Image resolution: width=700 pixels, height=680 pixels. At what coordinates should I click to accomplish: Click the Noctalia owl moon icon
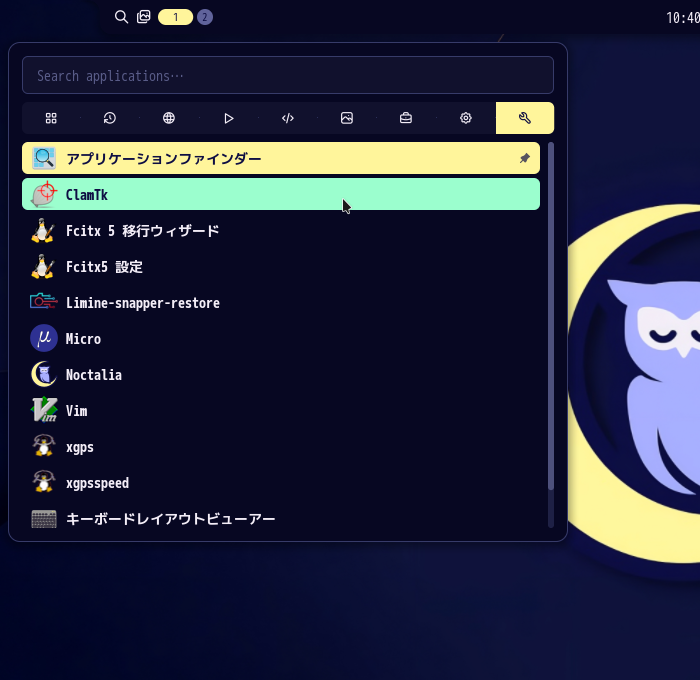pos(44,374)
